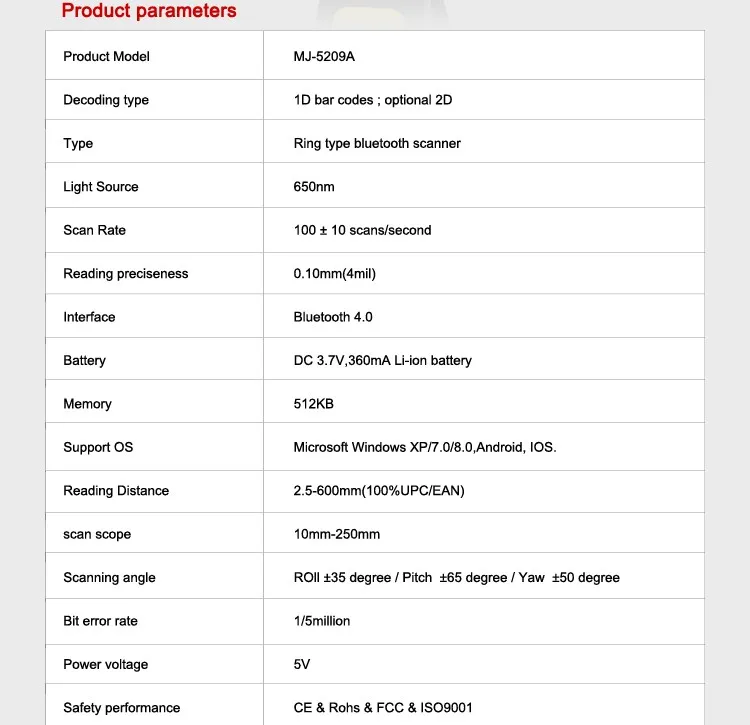Click the 10mm-250mm scan scope value
Image resolution: width=750 pixels, height=725 pixels.
tap(337, 534)
